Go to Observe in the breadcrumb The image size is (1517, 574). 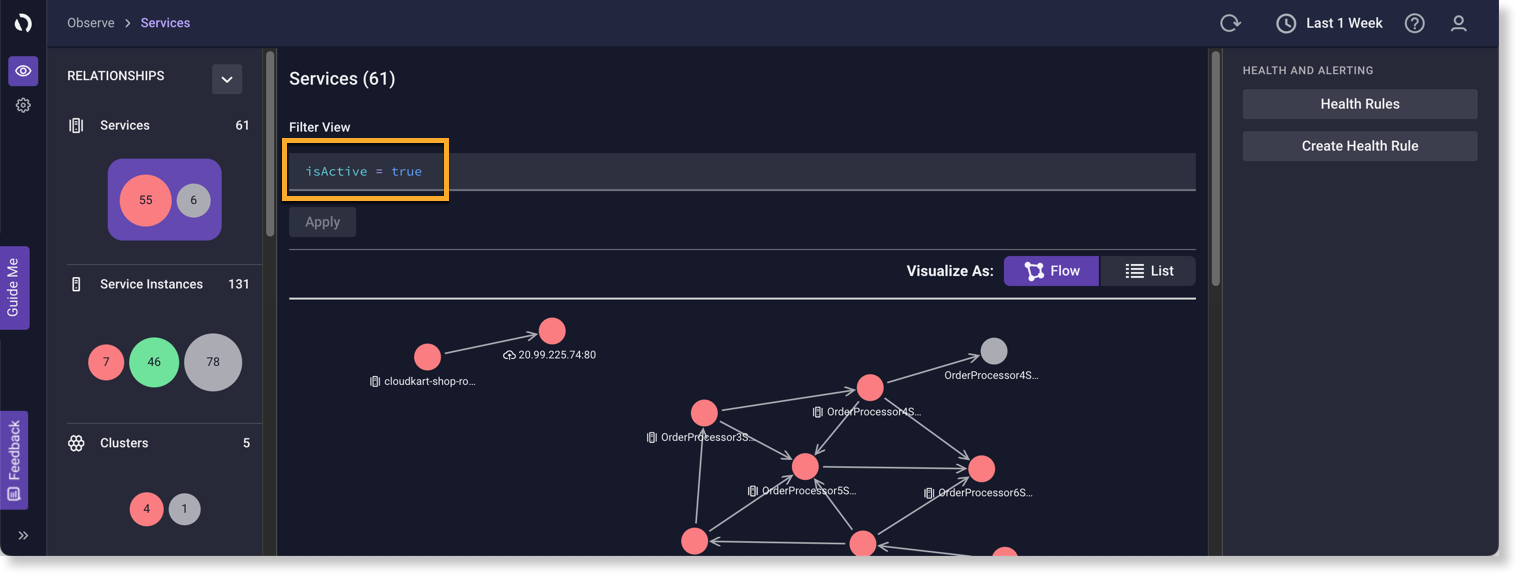(x=91, y=23)
